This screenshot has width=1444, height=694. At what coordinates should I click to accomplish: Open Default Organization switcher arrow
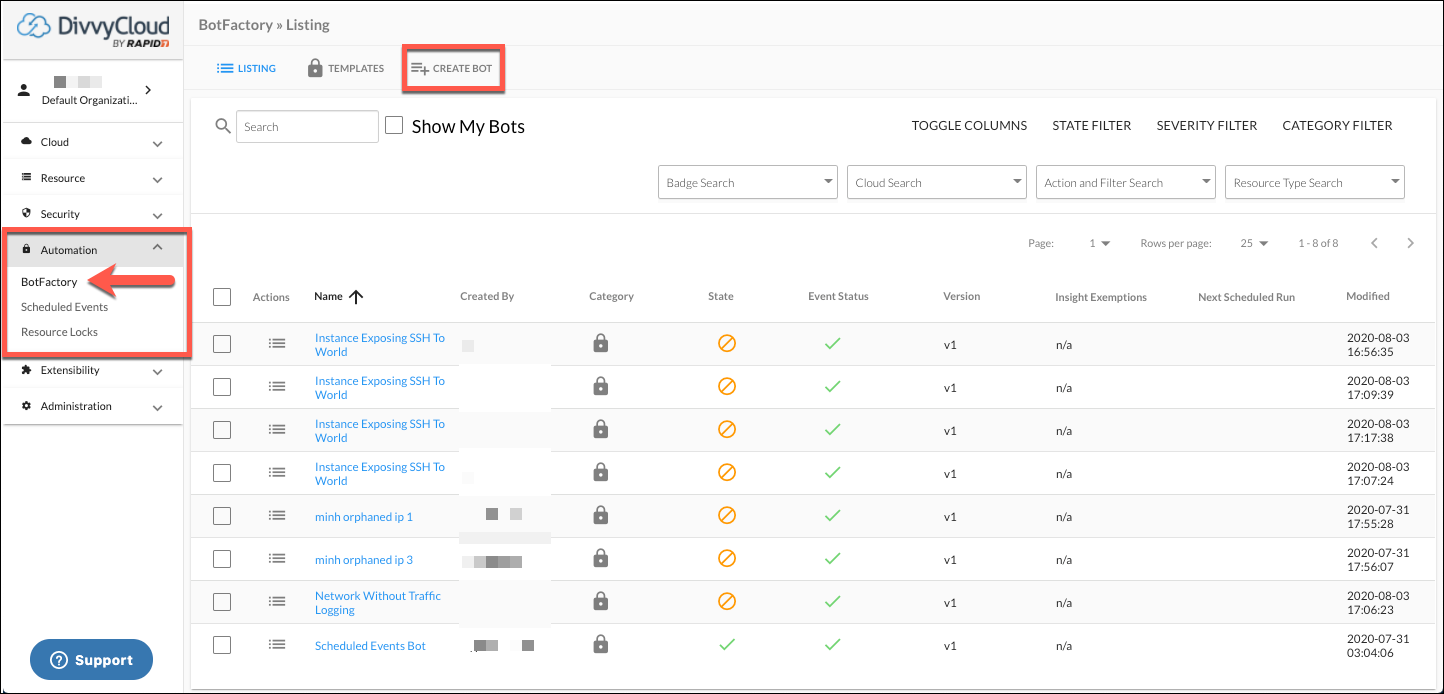point(148,90)
